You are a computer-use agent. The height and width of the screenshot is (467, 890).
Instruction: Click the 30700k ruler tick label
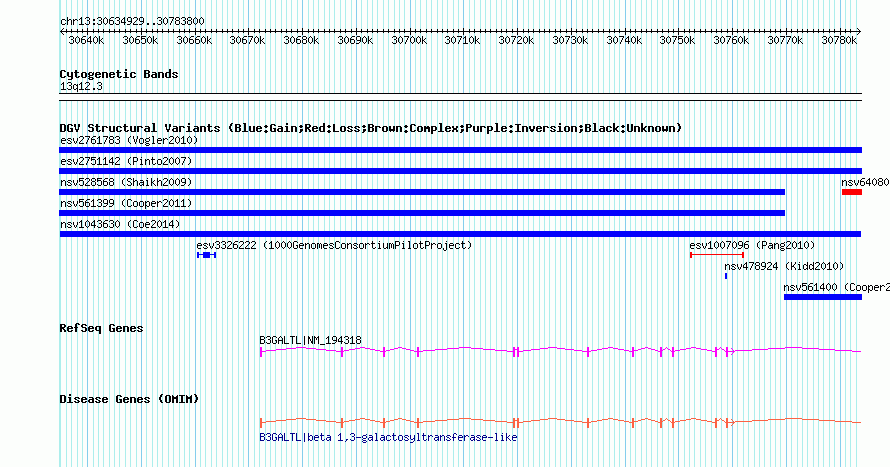[x=409, y=40]
